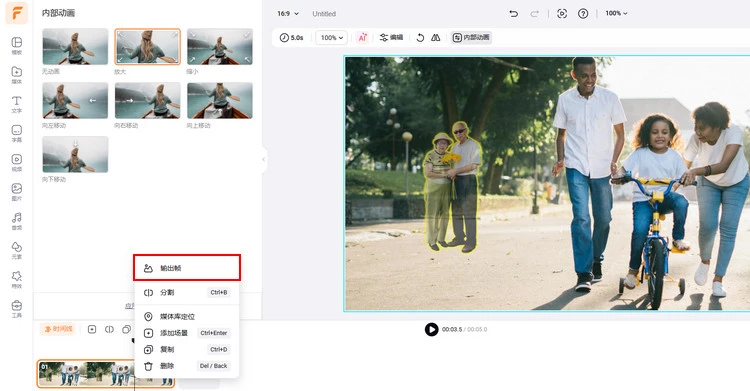Collapse the left panel with the side arrow
This screenshot has width=750, height=391.
(264, 159)
